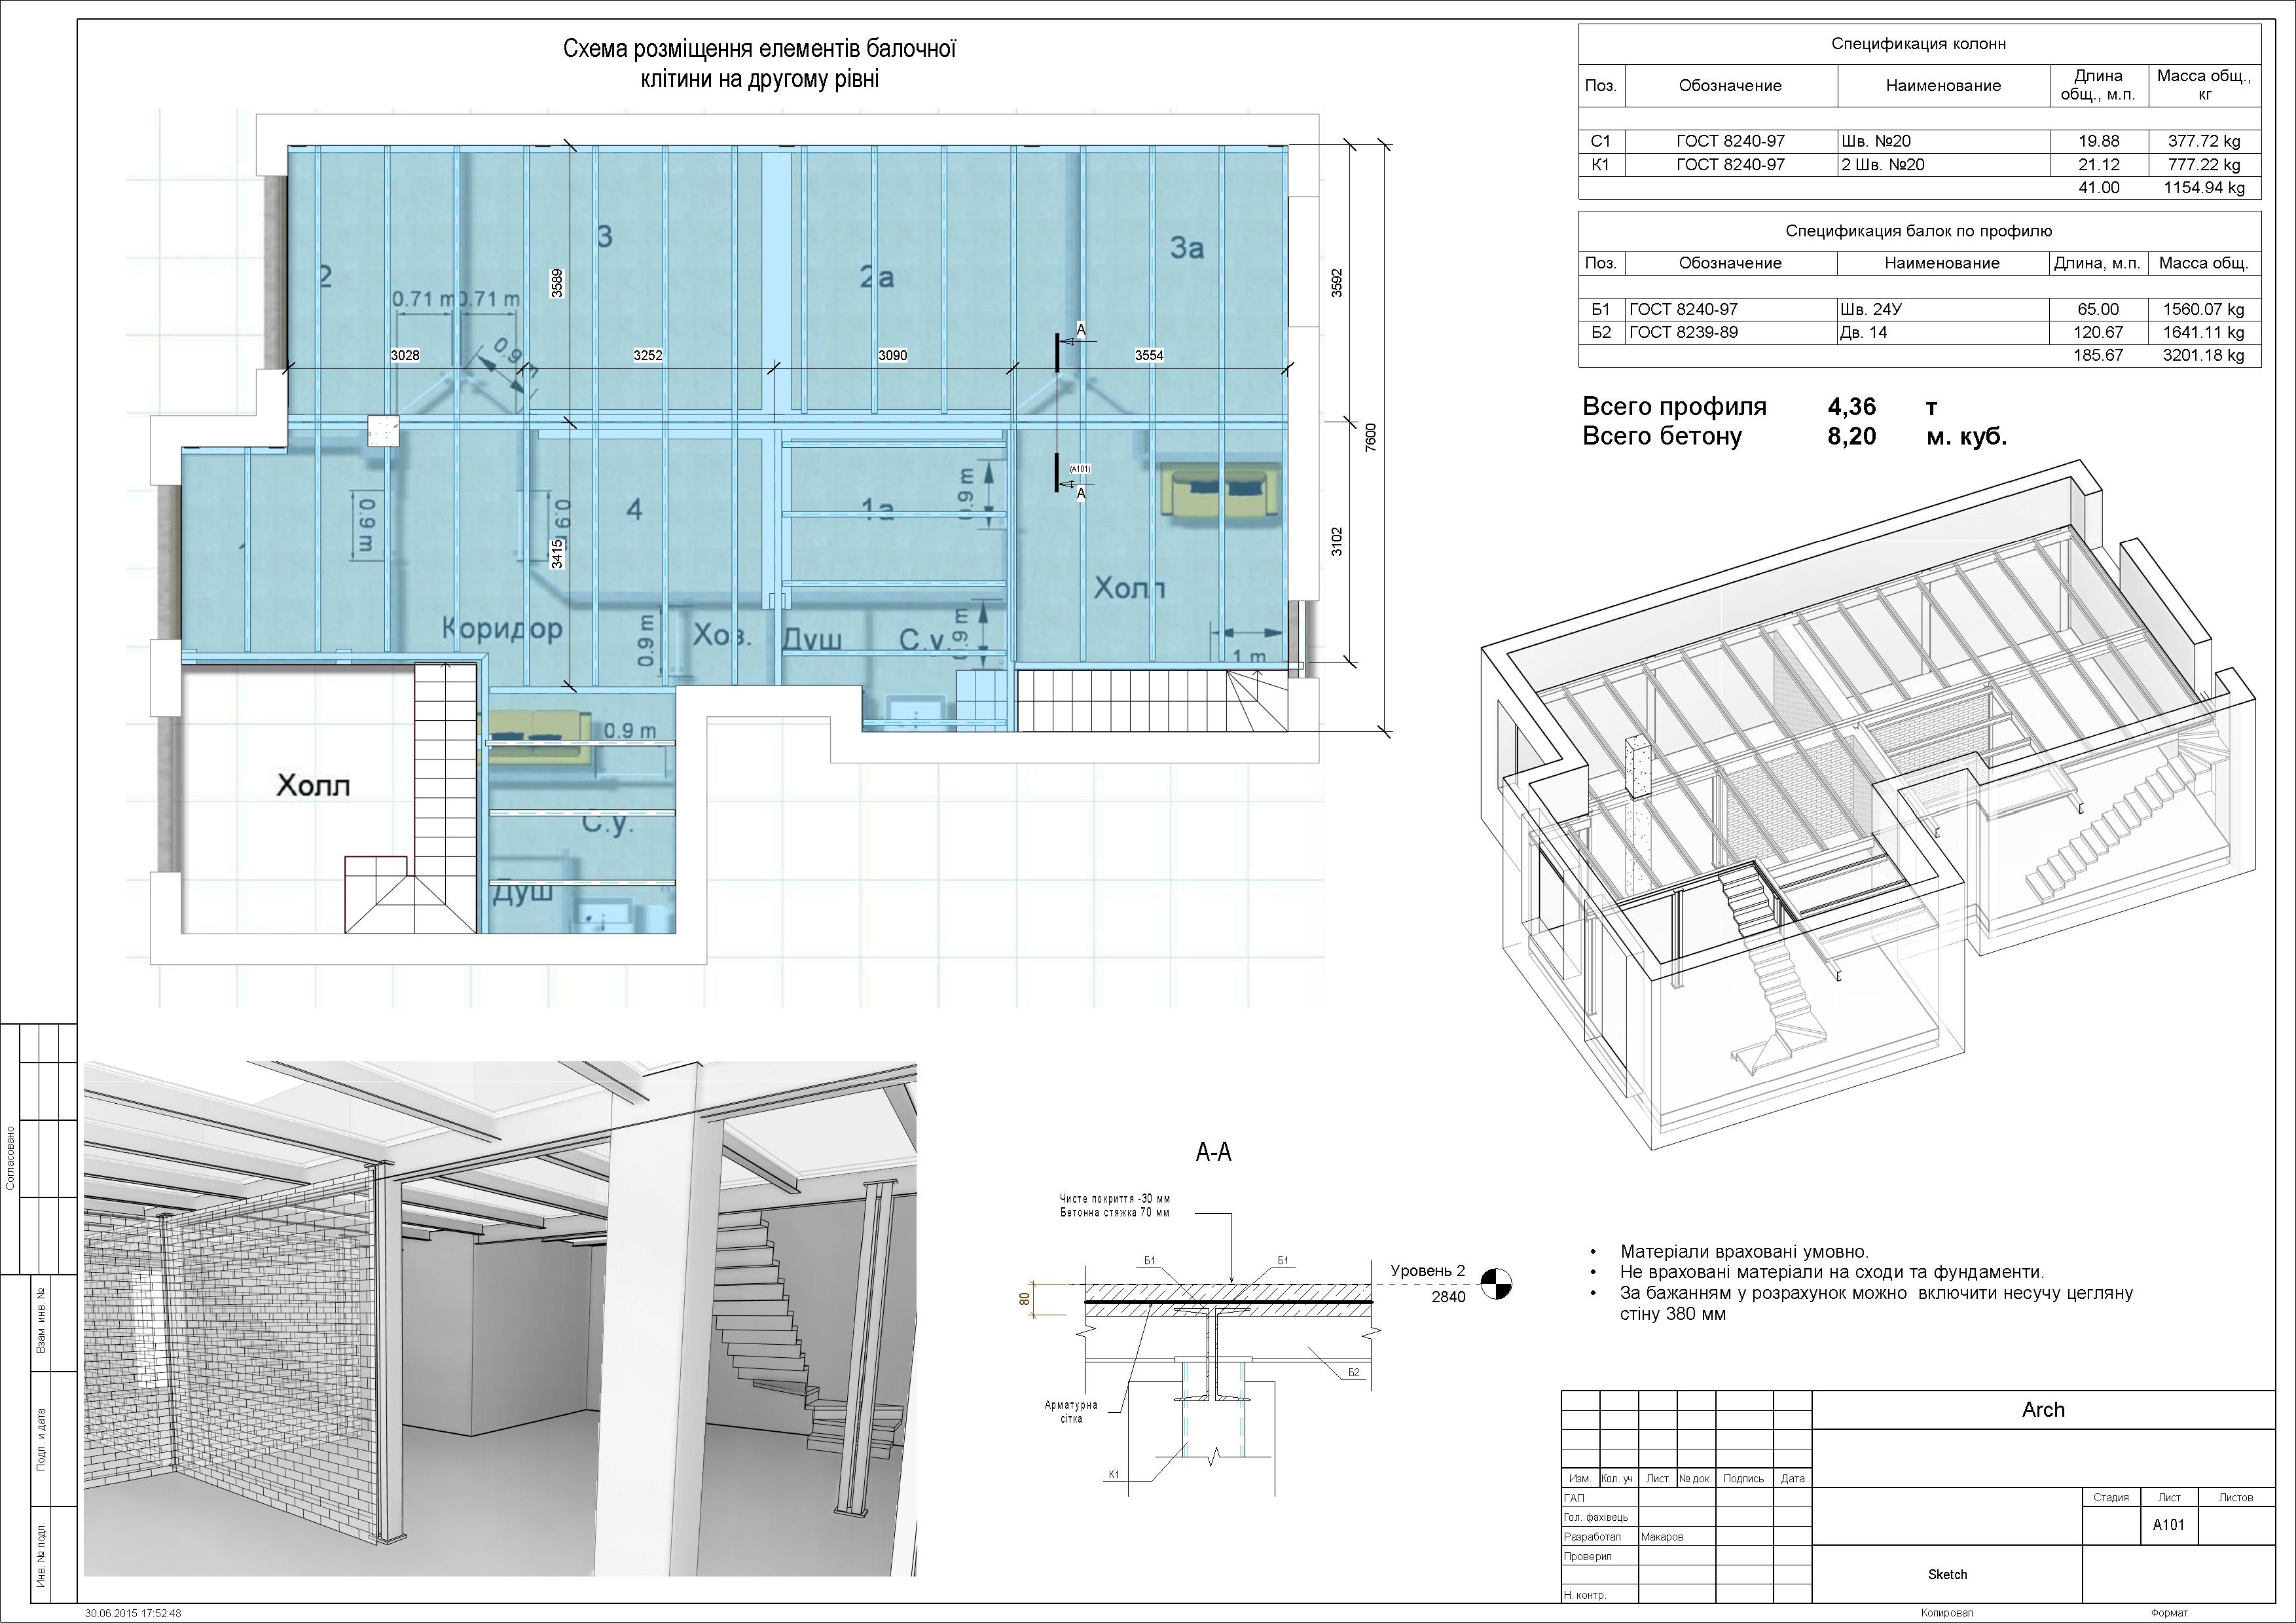The image size is (2296, 1623).
Task: Select the total length '41.00'
Action: tap(2098, 187)
